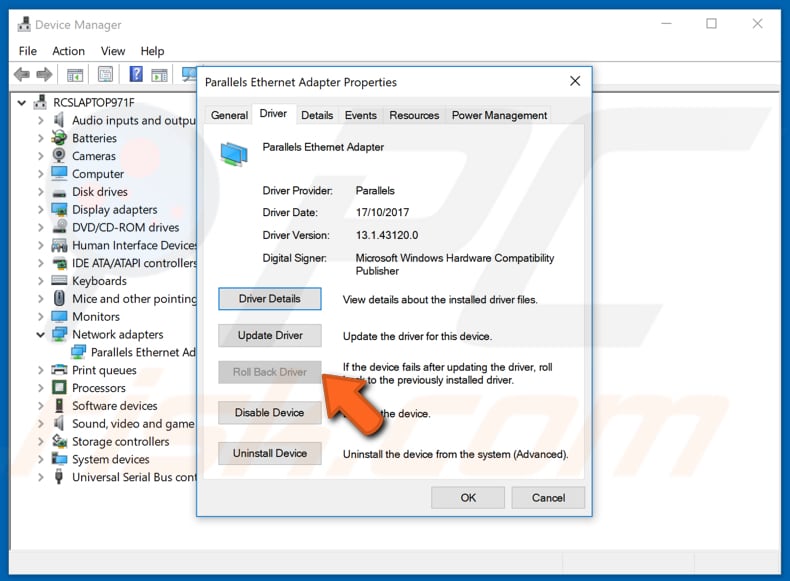The image size is (790, 581).
Task: Click the IDE ATA/ATAPI controllers icon
Action: 59,263
